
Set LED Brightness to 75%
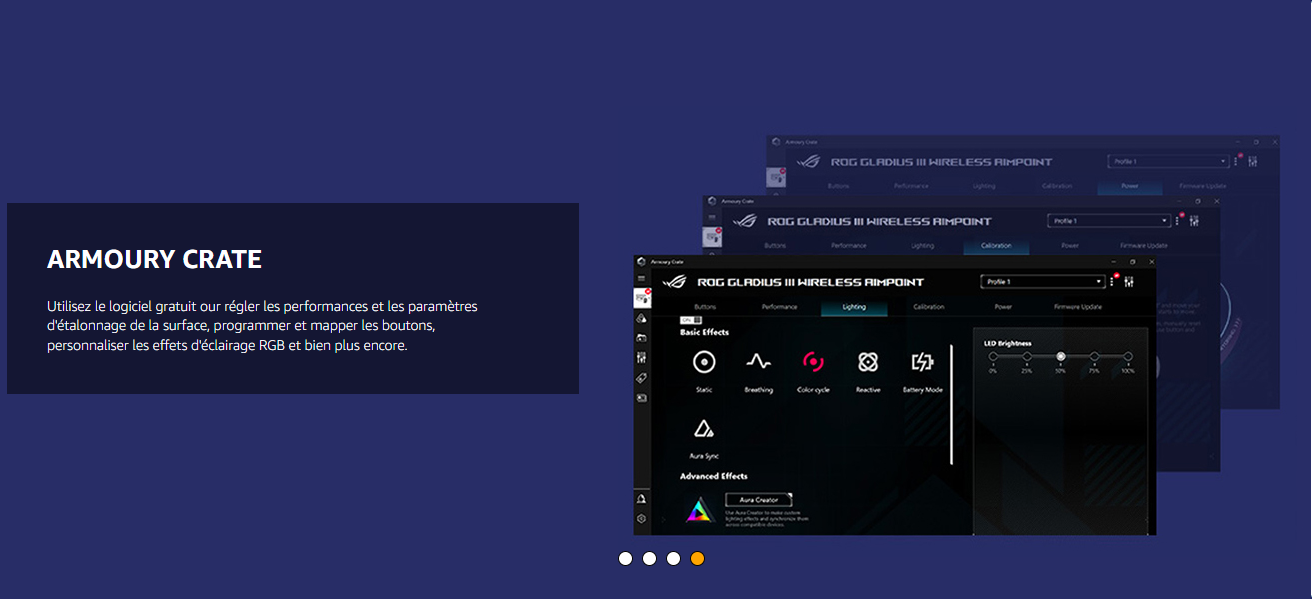[1095, 356]
